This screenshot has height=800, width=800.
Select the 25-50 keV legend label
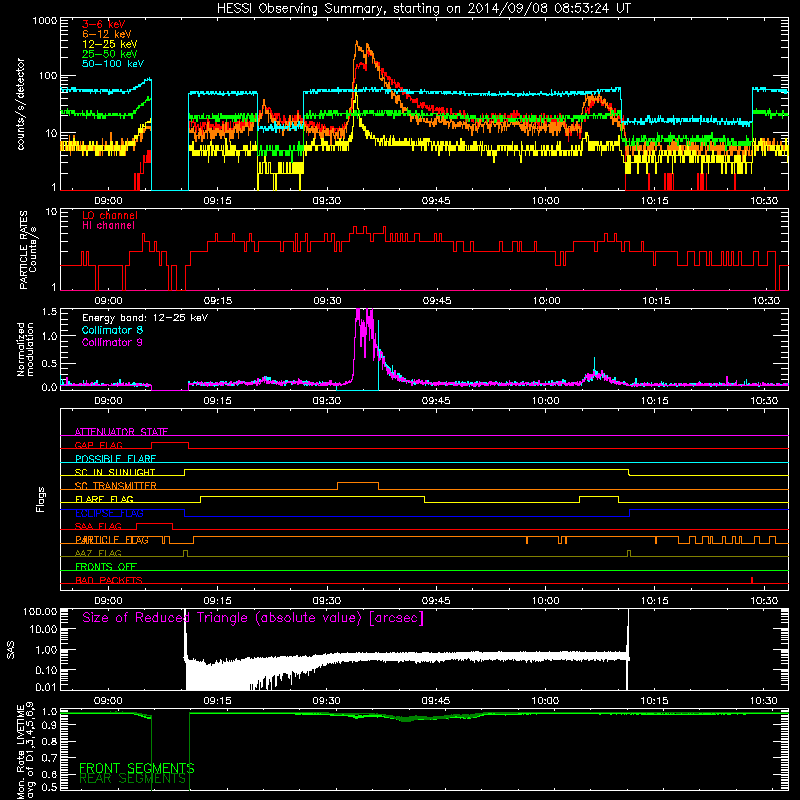coord(110,54)
